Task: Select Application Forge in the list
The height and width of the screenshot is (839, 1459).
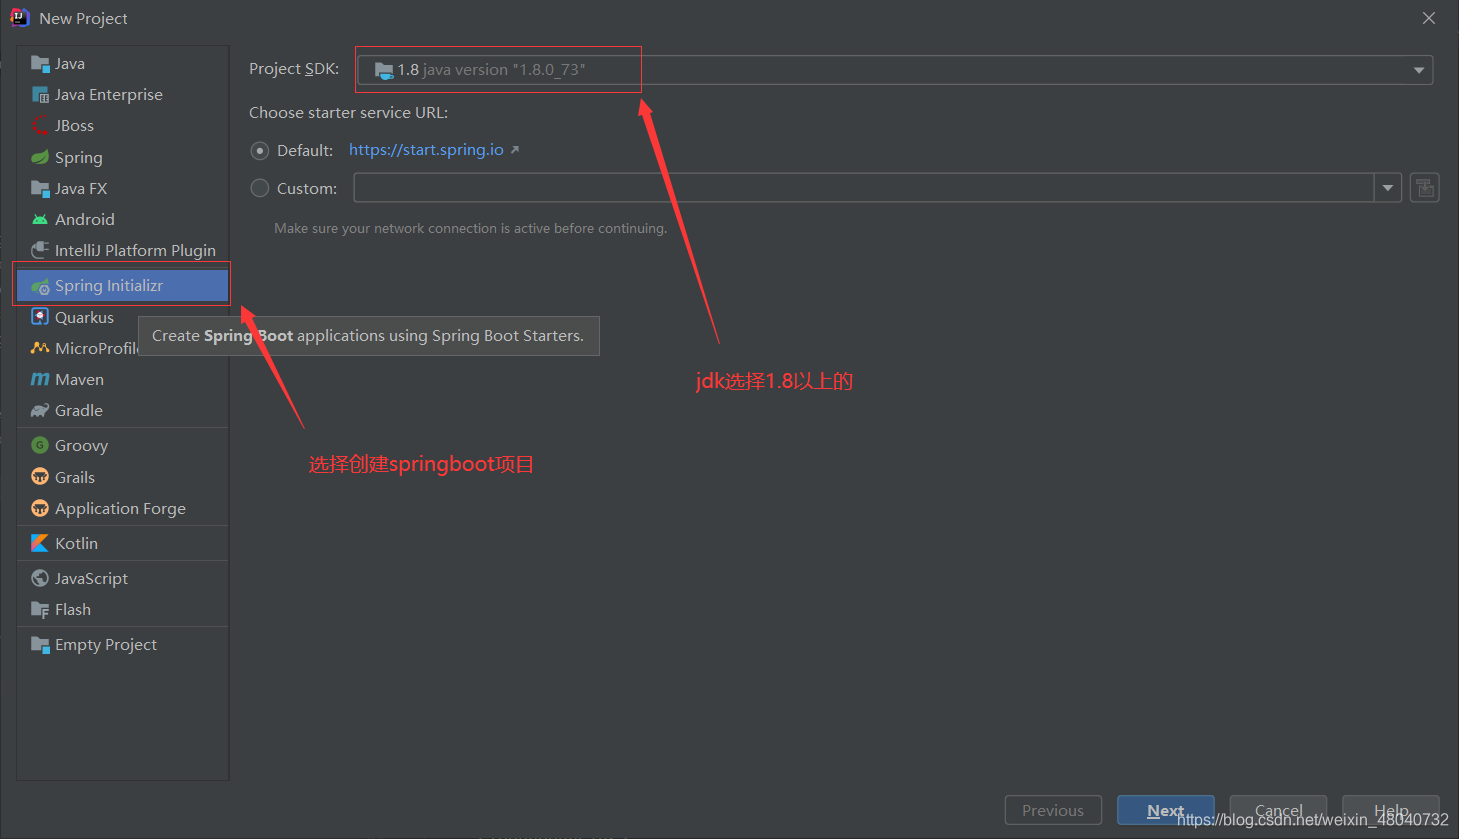Action: pos(122,508)
